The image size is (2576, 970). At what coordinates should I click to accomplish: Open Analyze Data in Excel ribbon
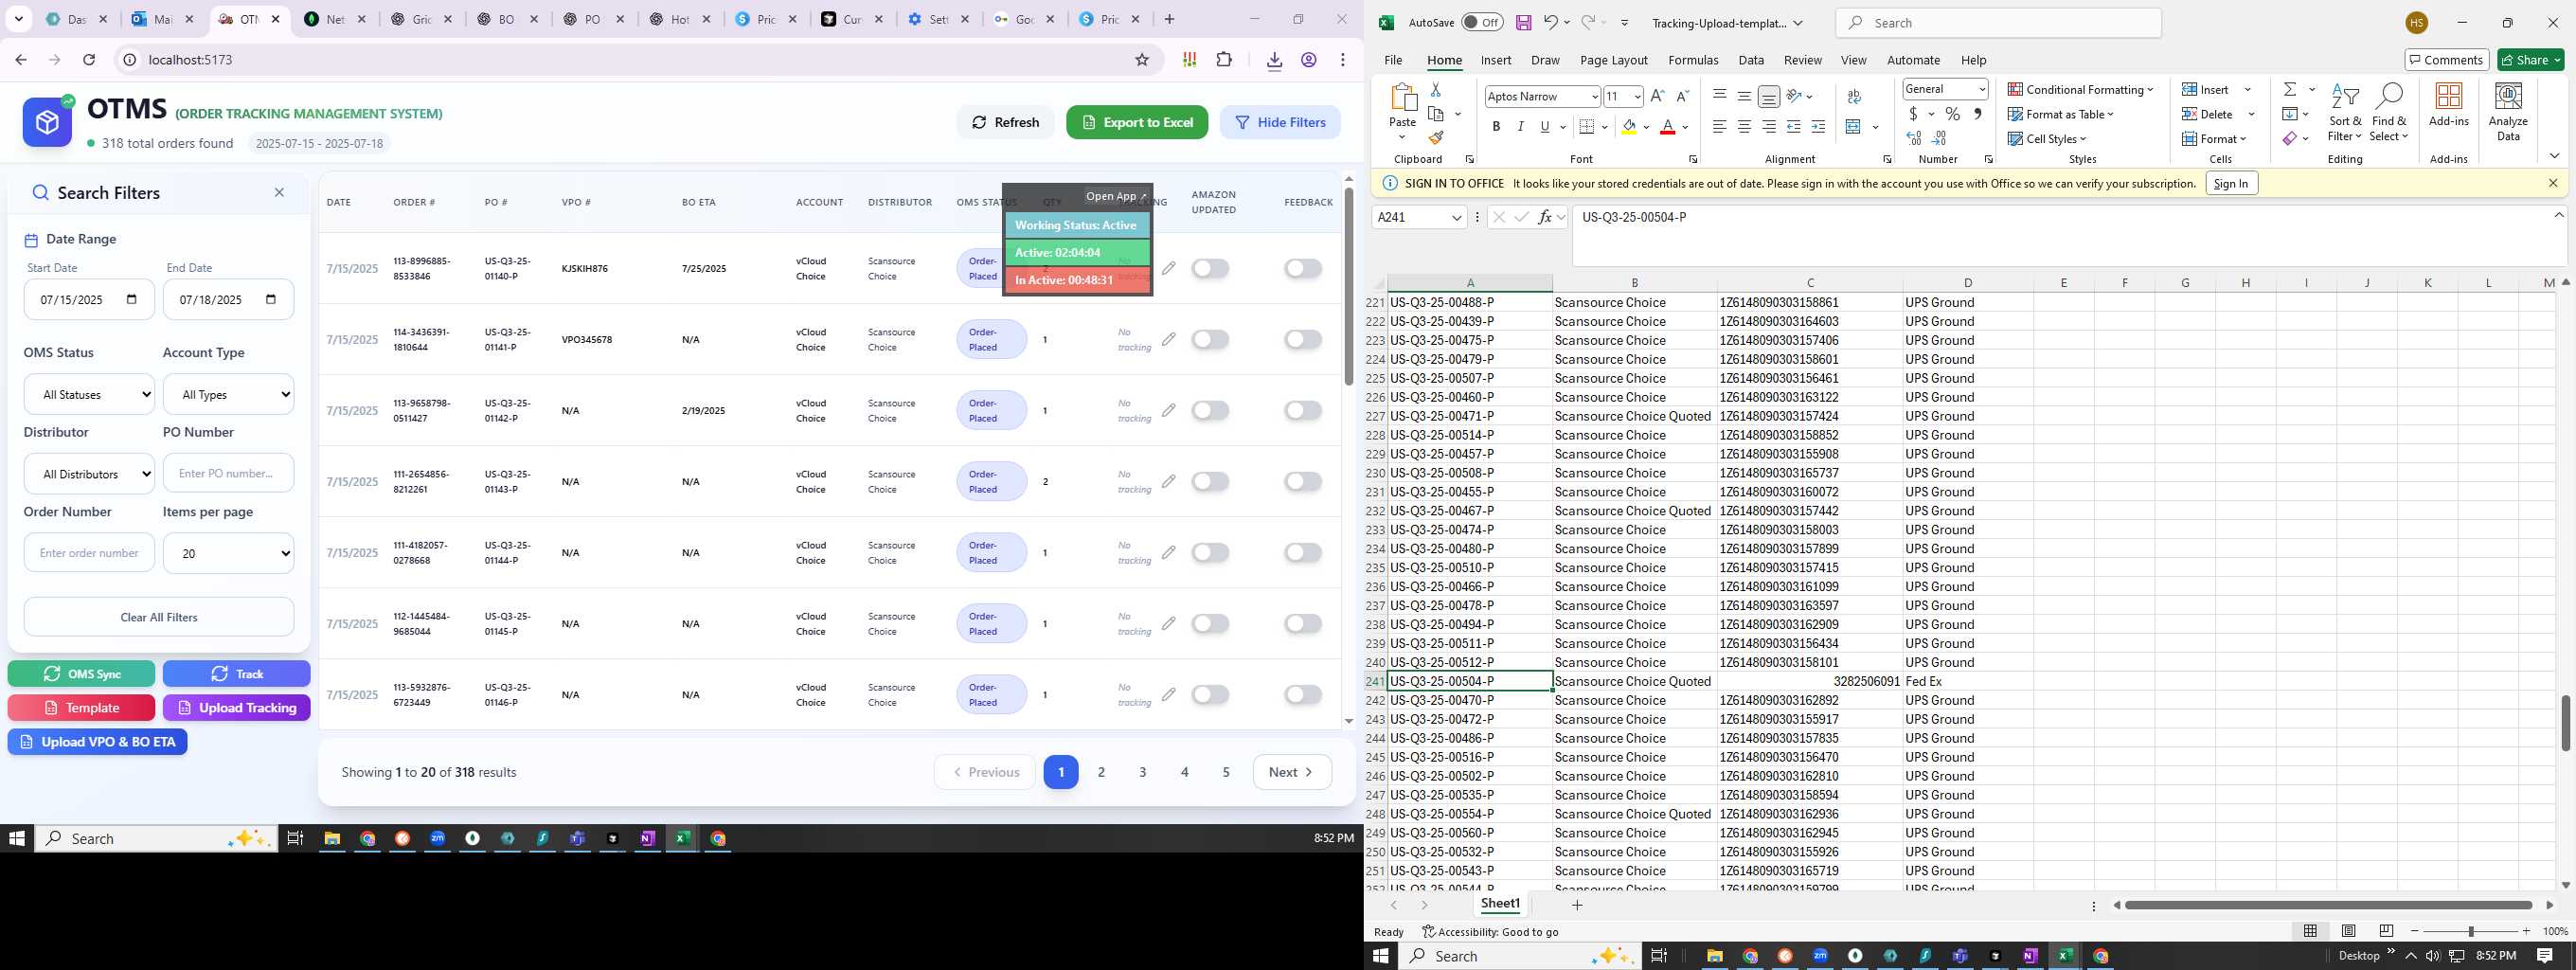point(2508,112)
